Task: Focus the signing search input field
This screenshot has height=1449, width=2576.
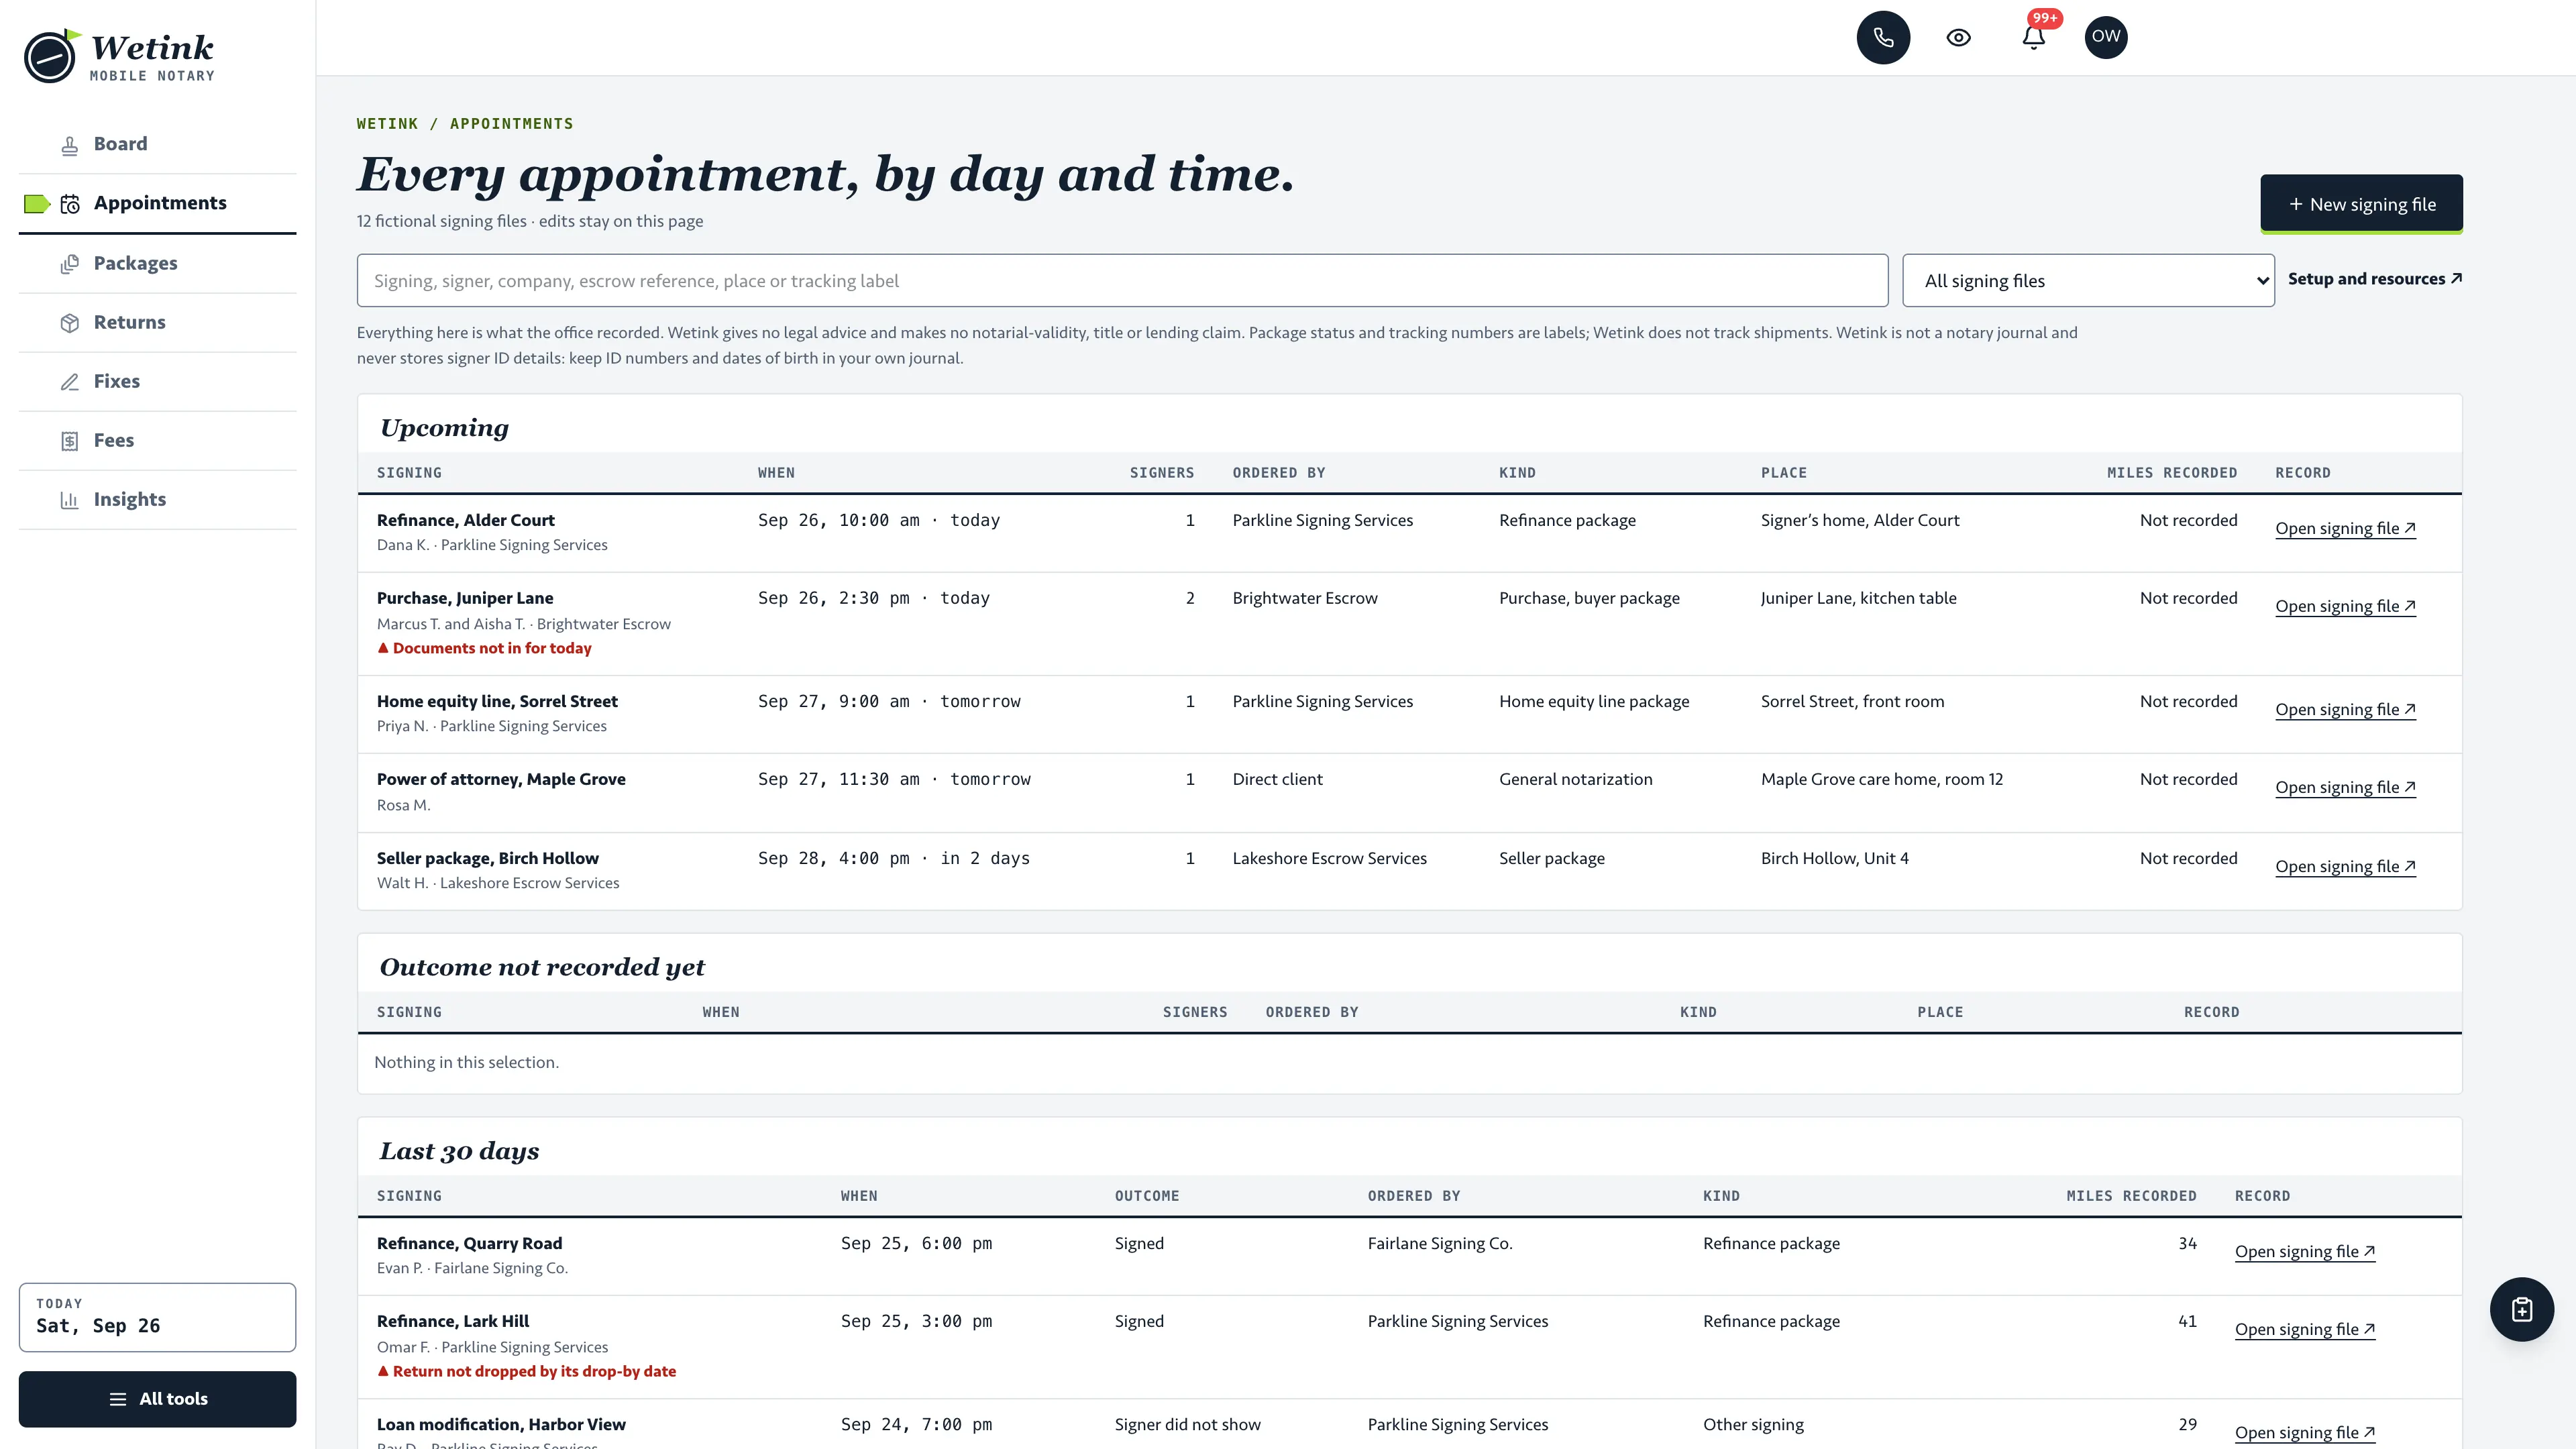Action: coord(1122,281)
